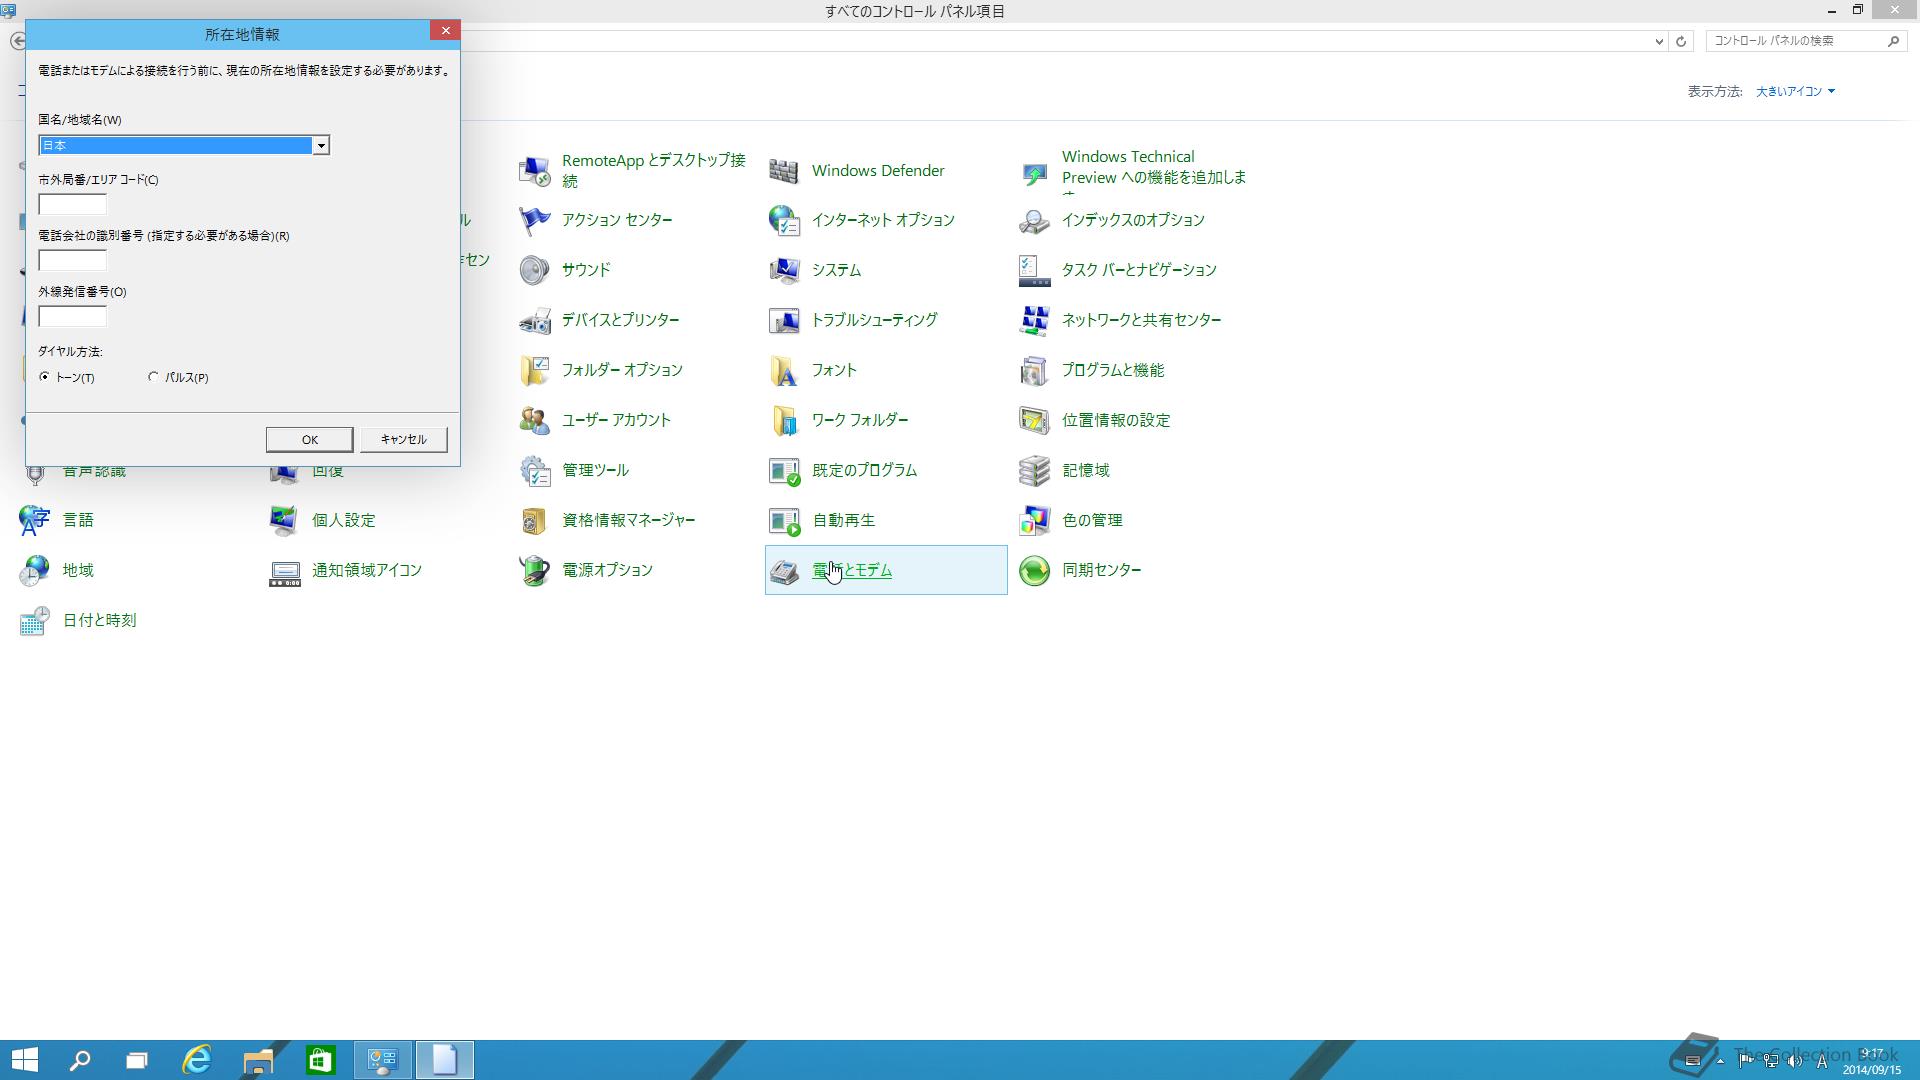This screenshot has height=1080, width=1920.
Task: Open RemoteApp and Desktop Connections icon
Action: point(534,171)
